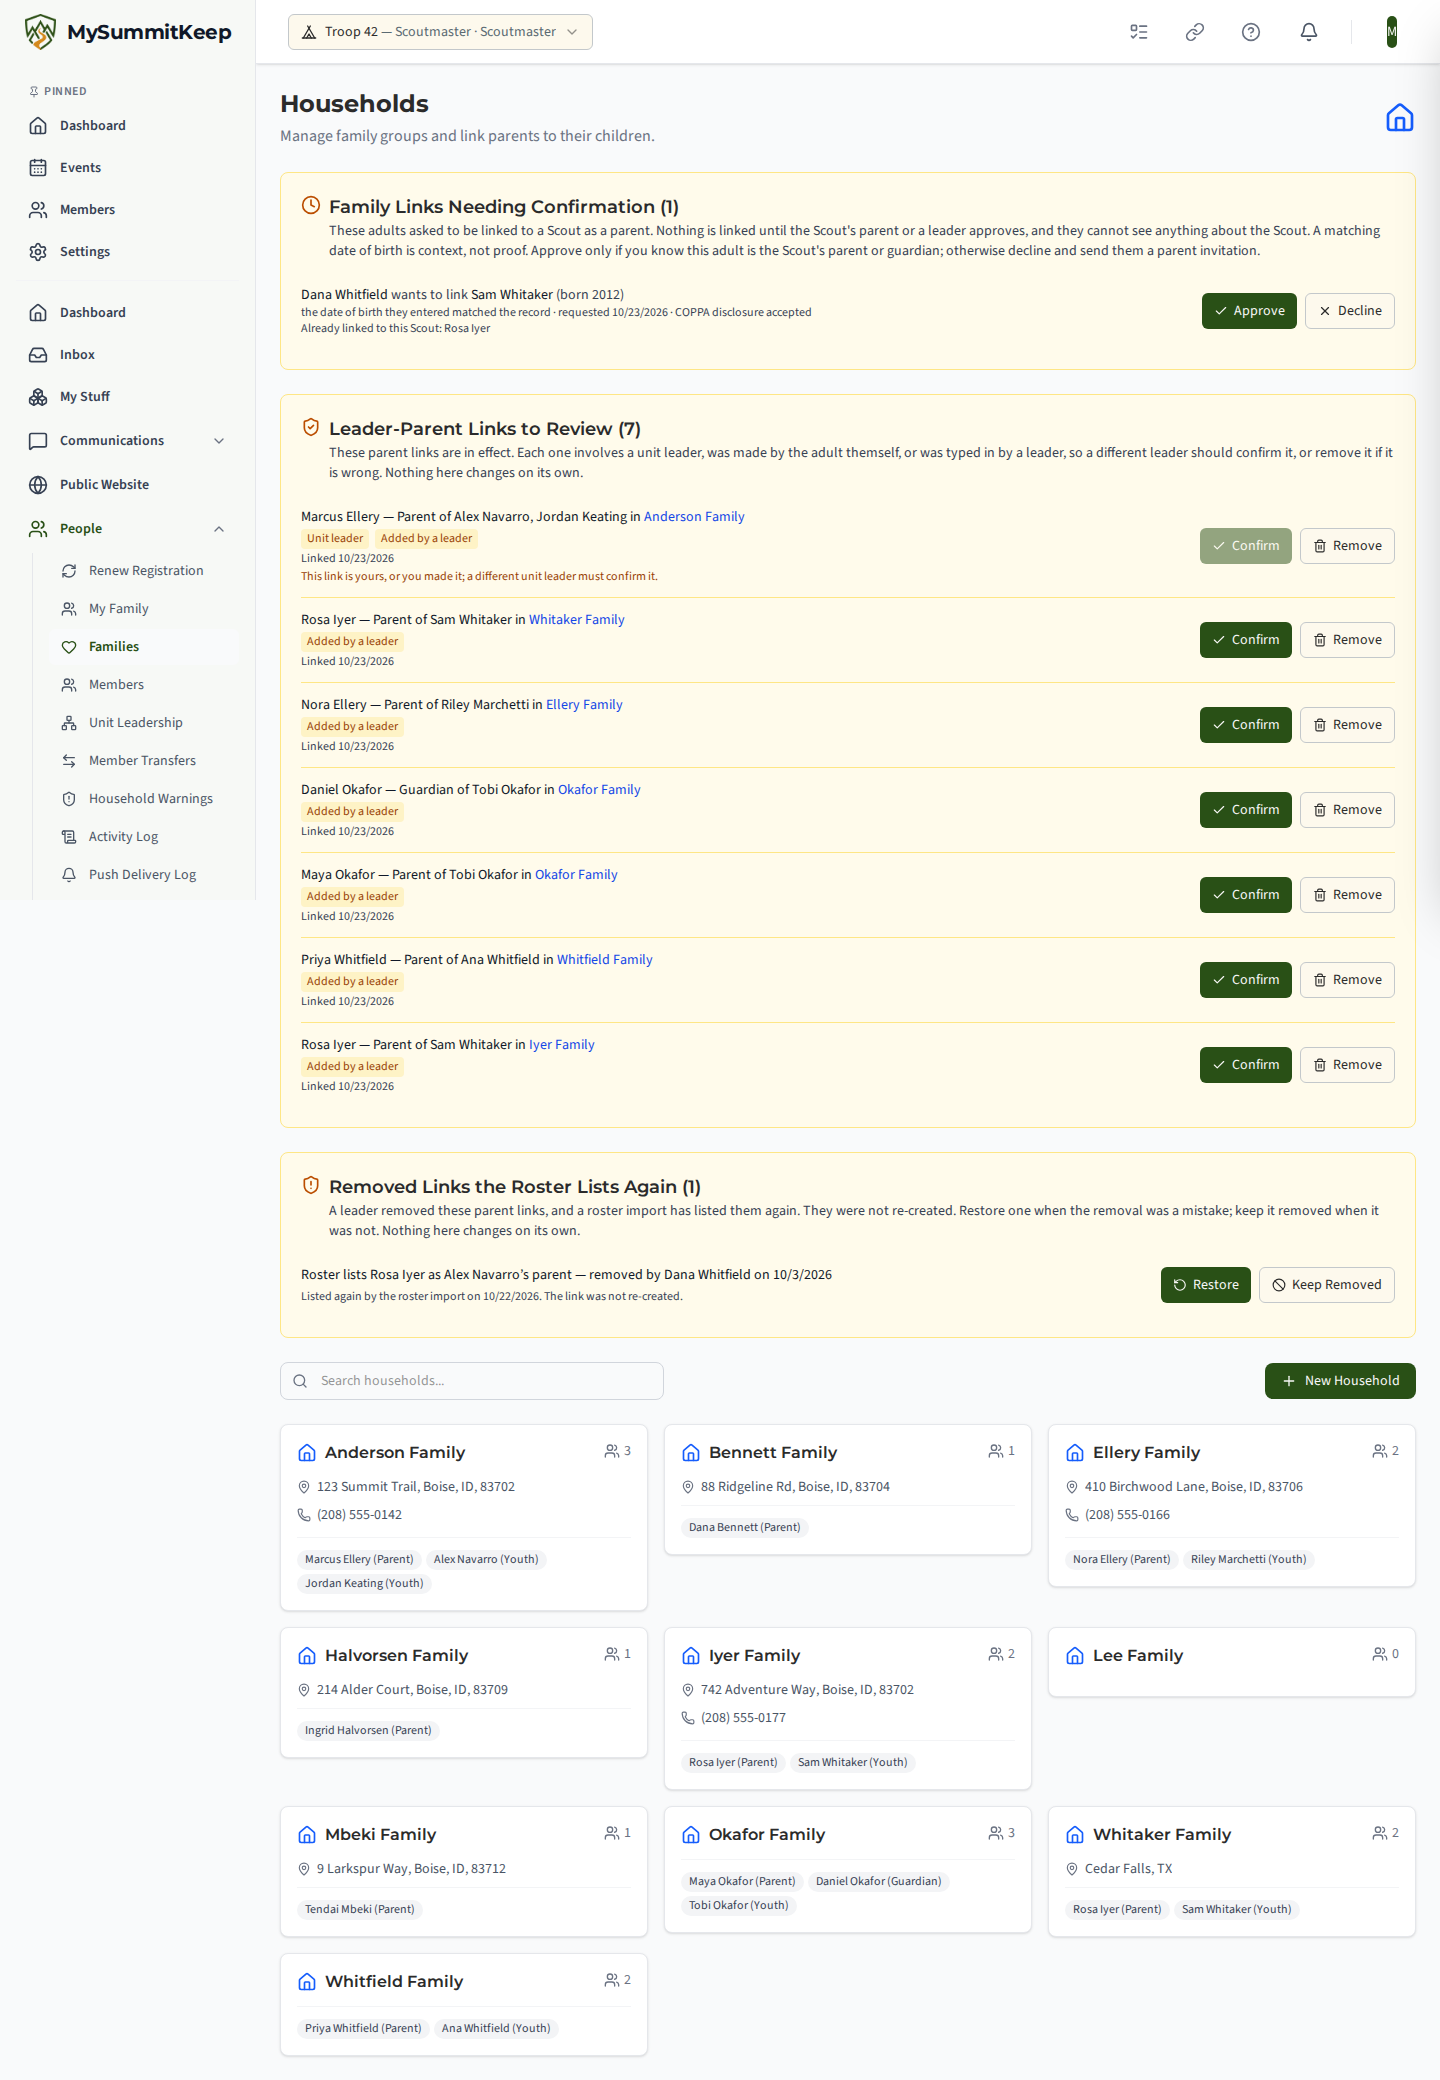Open the Bennett Family household card
Viewport: 1440px width, 2080px height.
click(x=848, y=1489)
